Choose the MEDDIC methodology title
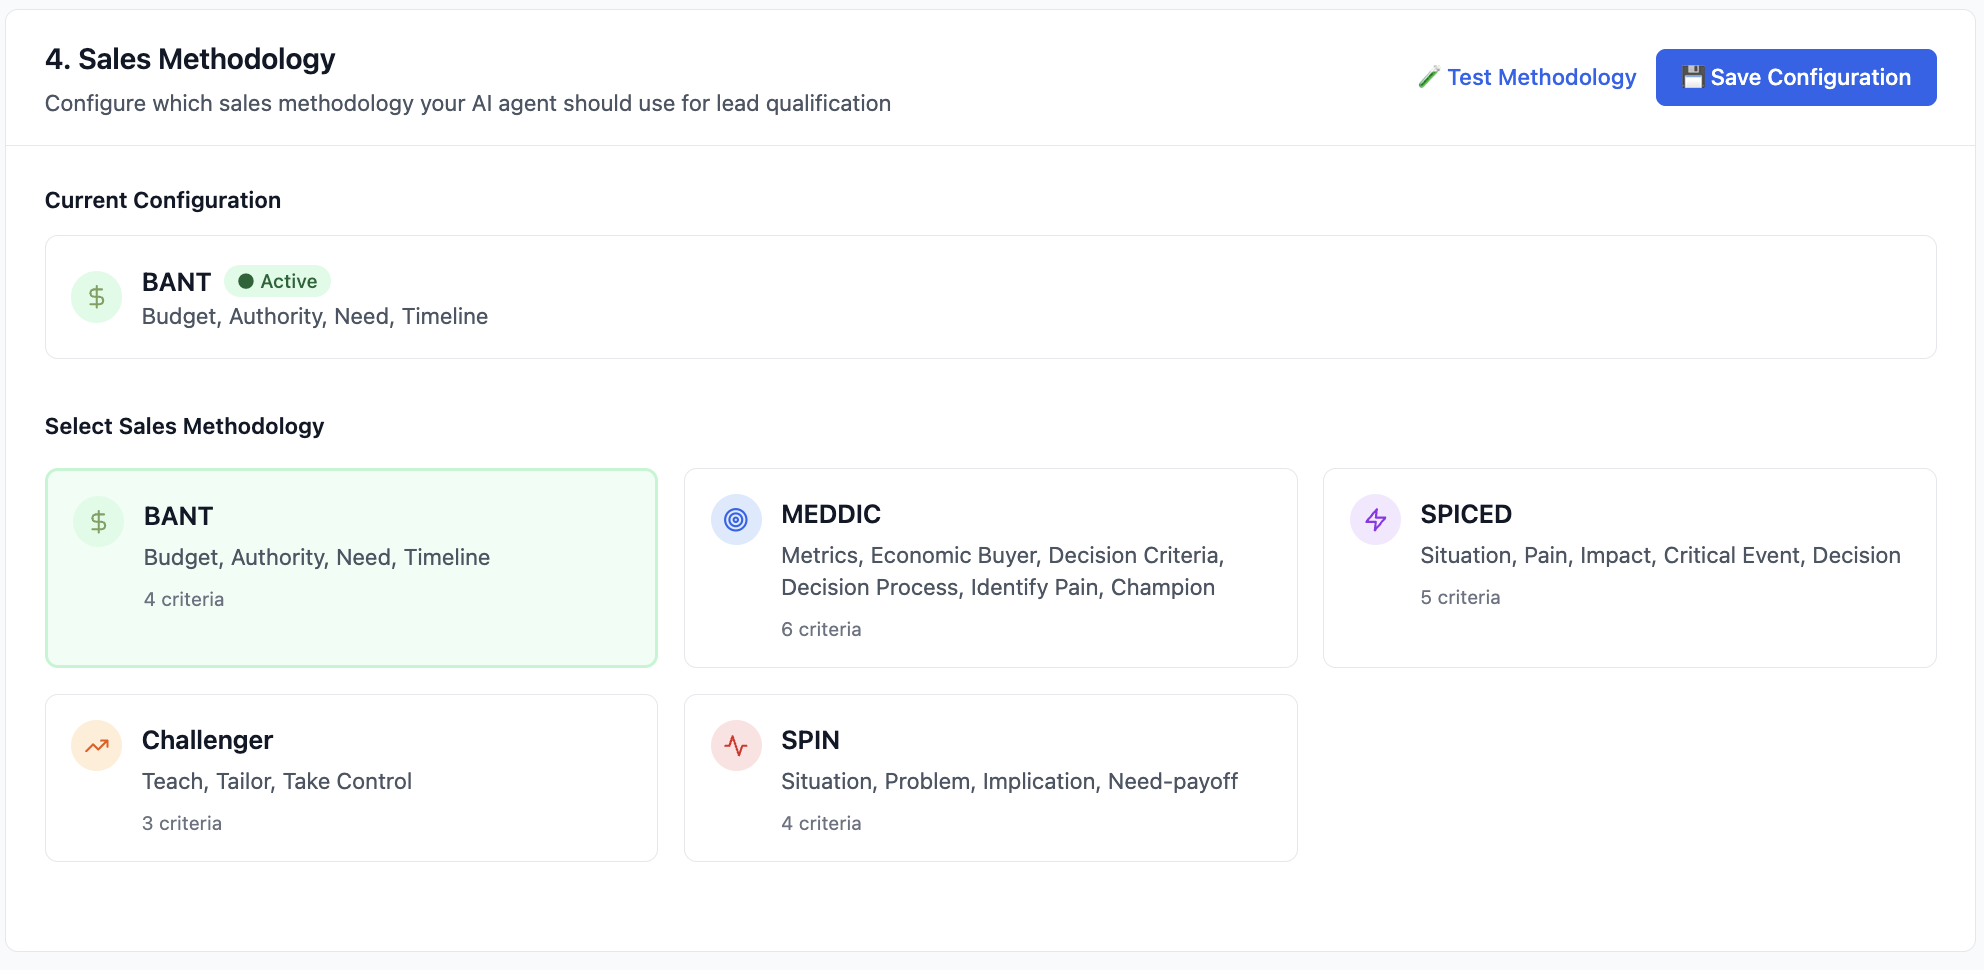 830,515
